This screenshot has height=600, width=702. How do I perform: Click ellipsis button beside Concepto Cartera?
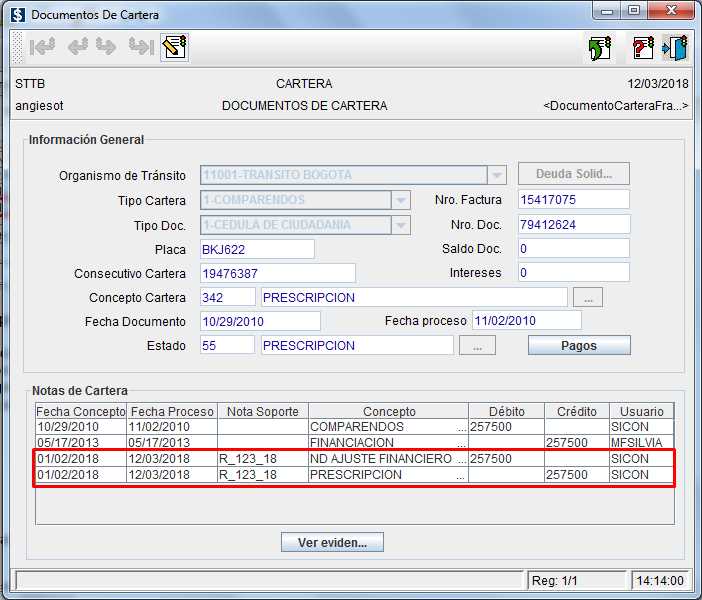pyautogui.click(x=587, y=297)
